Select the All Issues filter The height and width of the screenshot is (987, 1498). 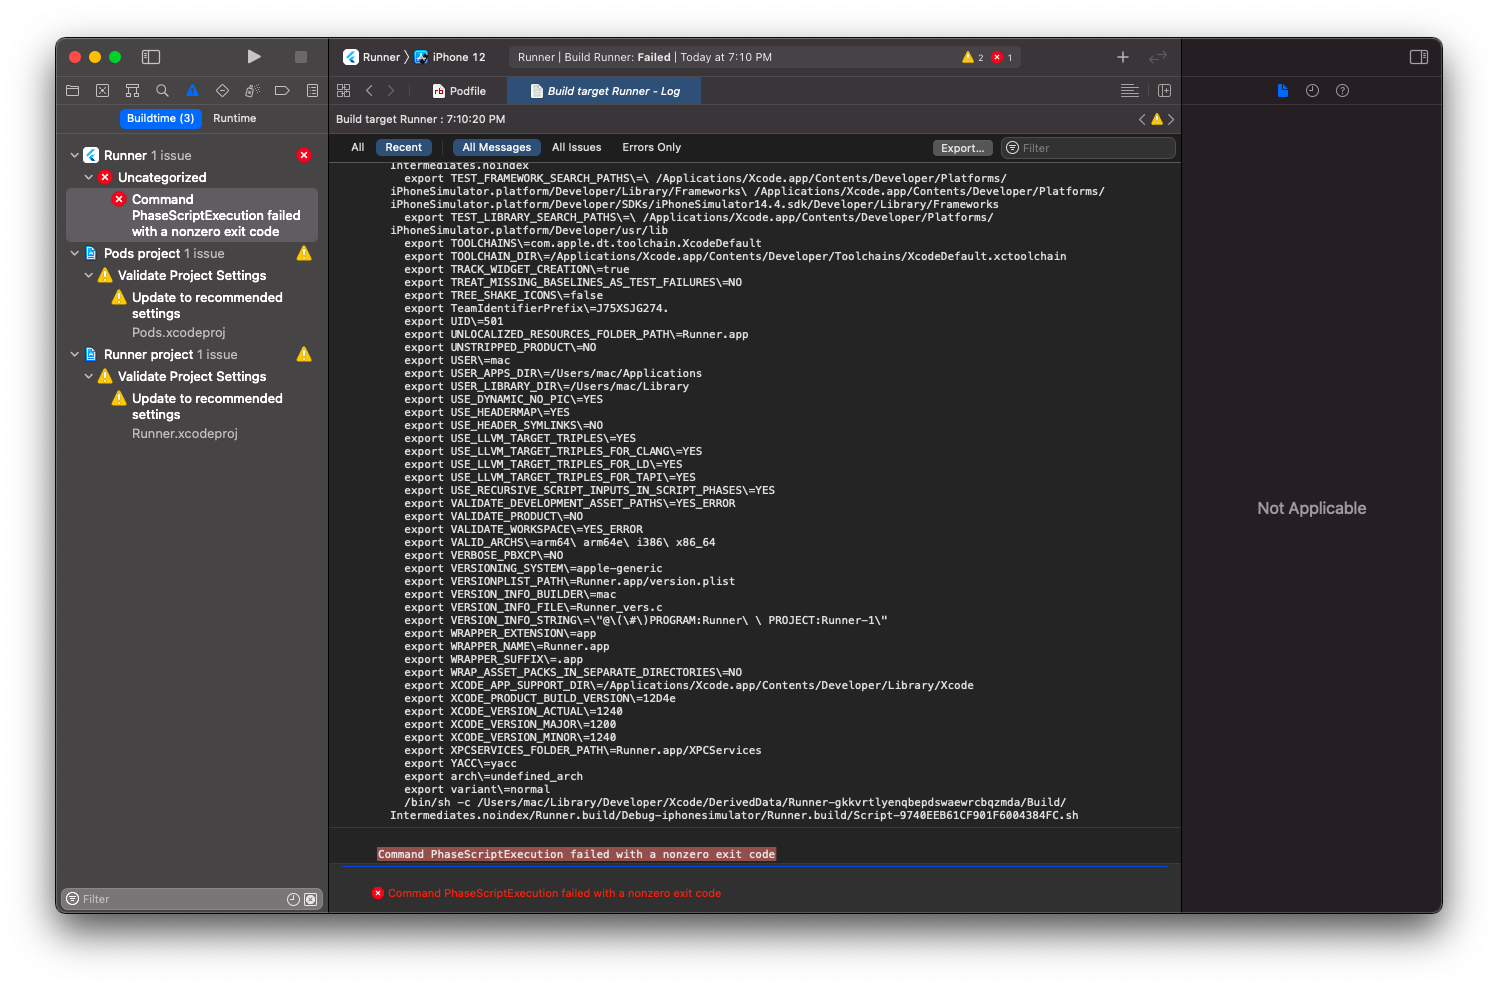[576, 148]
